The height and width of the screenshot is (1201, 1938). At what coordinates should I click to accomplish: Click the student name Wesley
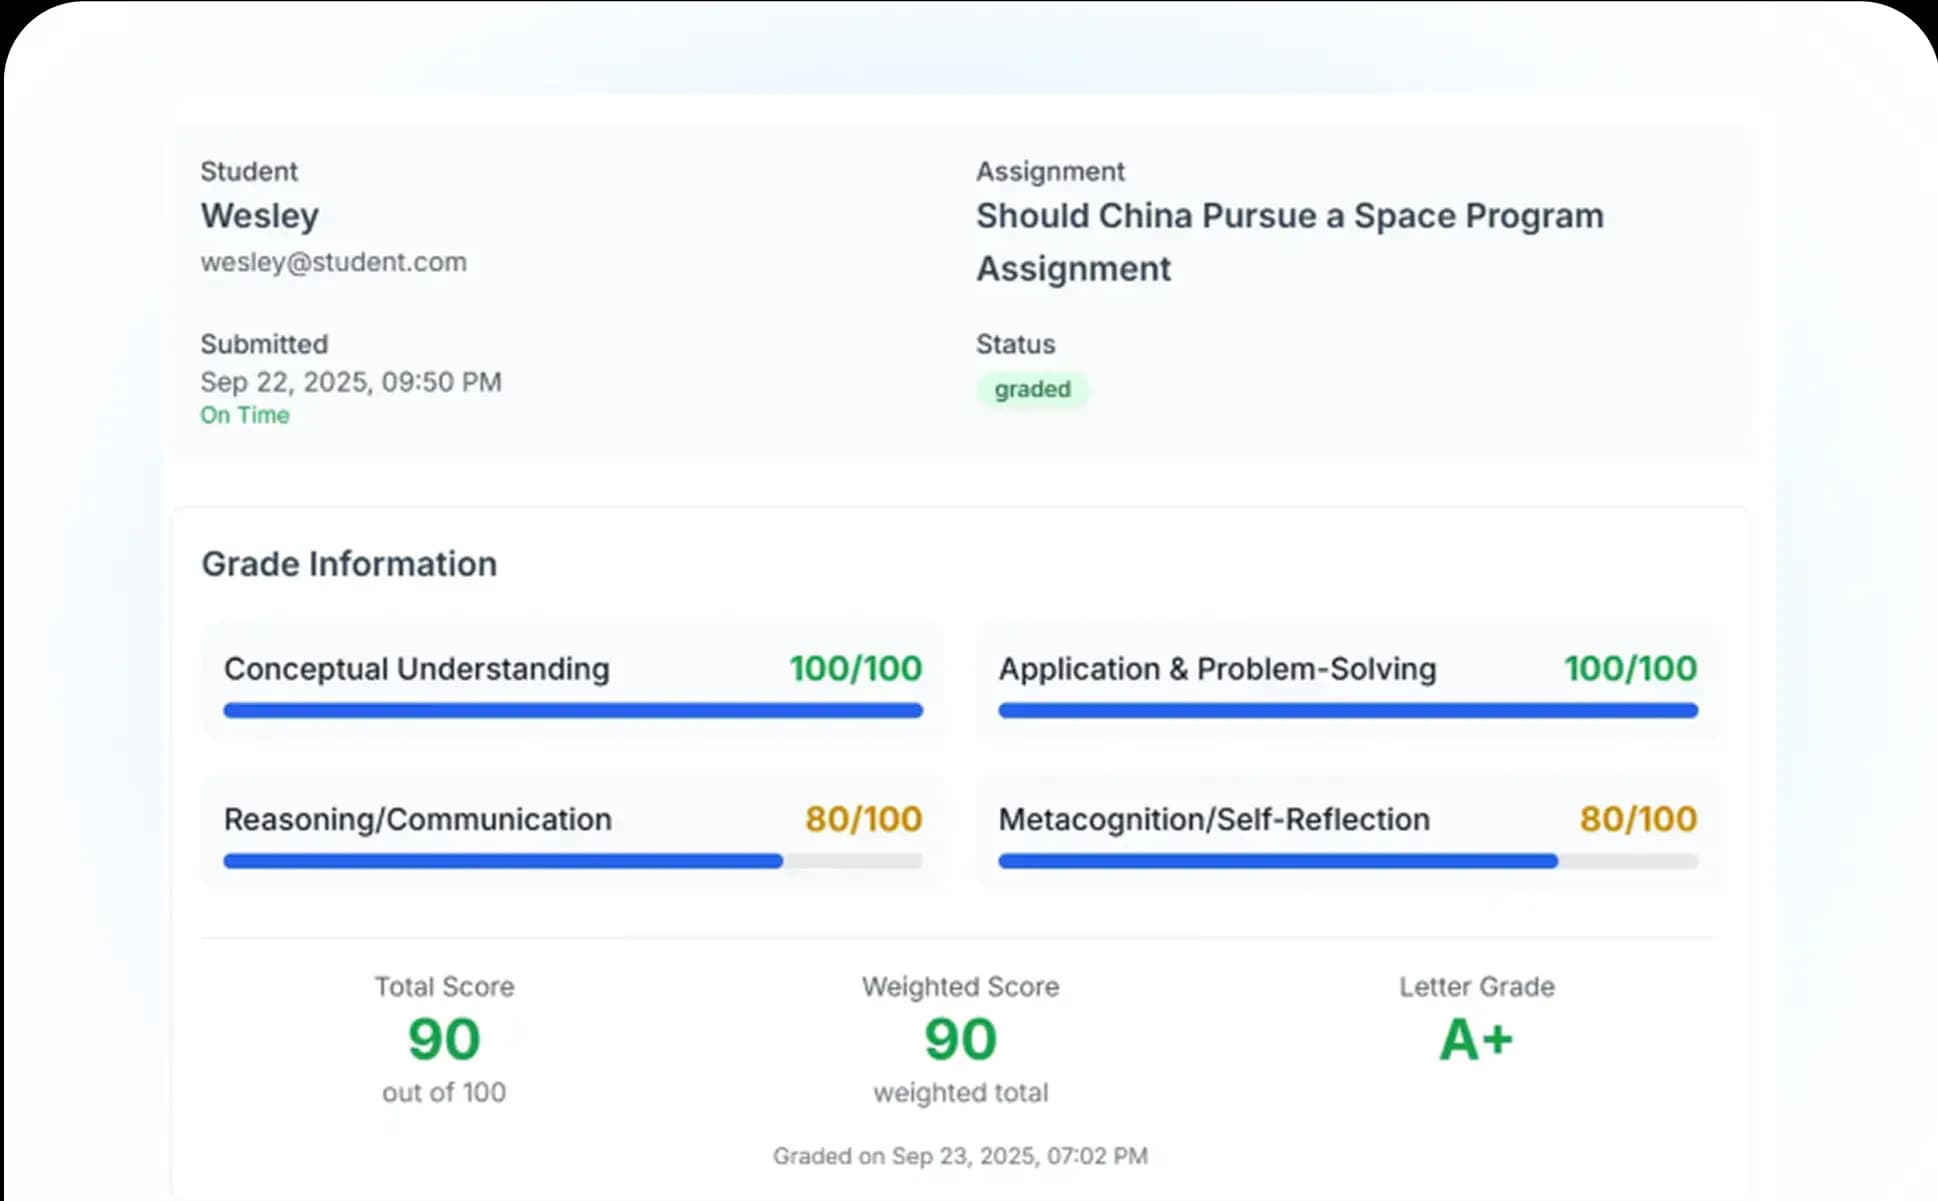tap(259, 216)
